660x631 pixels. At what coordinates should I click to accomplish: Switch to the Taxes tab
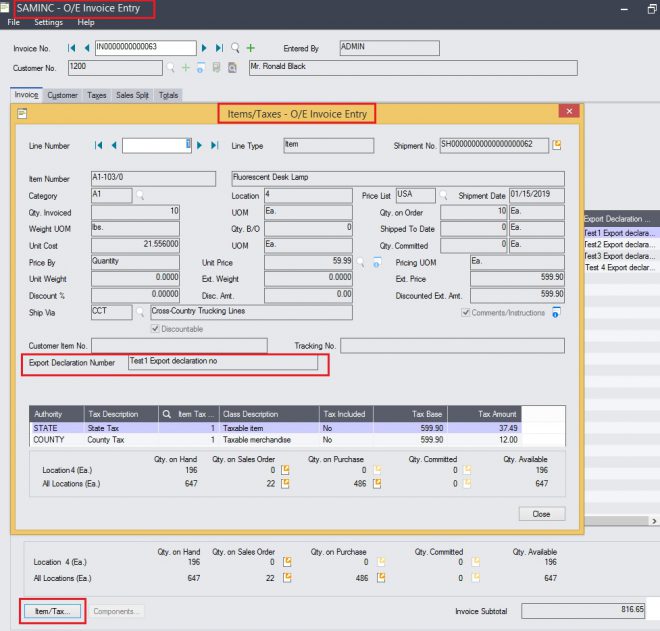97,95
